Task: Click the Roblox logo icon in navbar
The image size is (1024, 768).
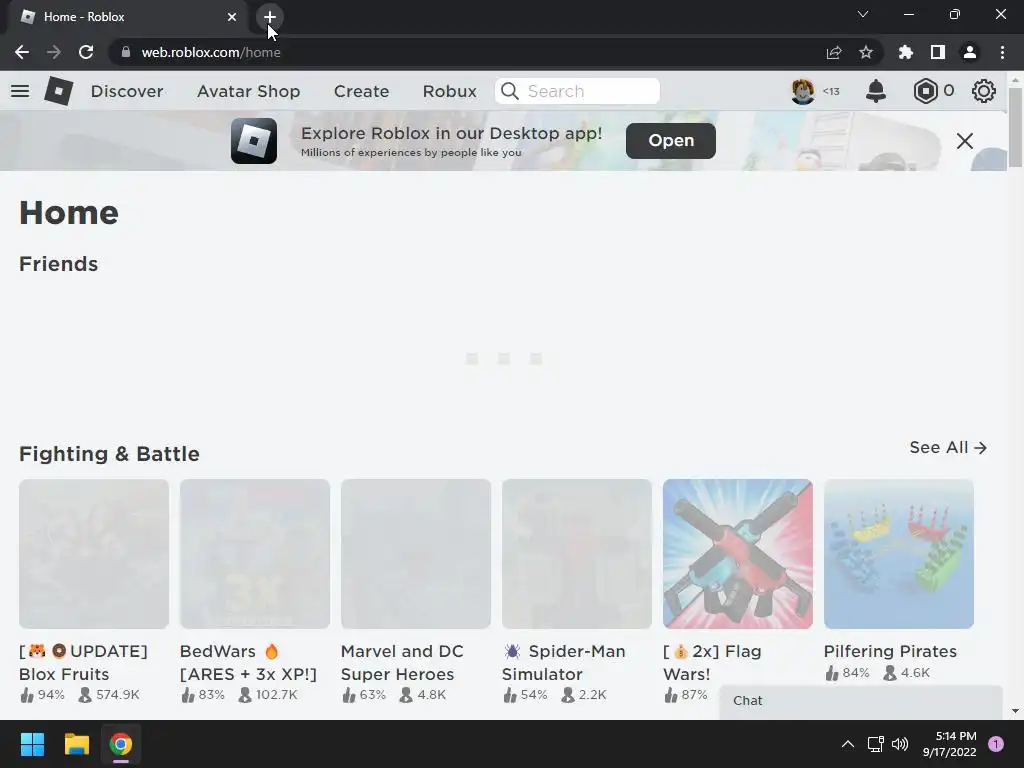Action: point(58,91)
